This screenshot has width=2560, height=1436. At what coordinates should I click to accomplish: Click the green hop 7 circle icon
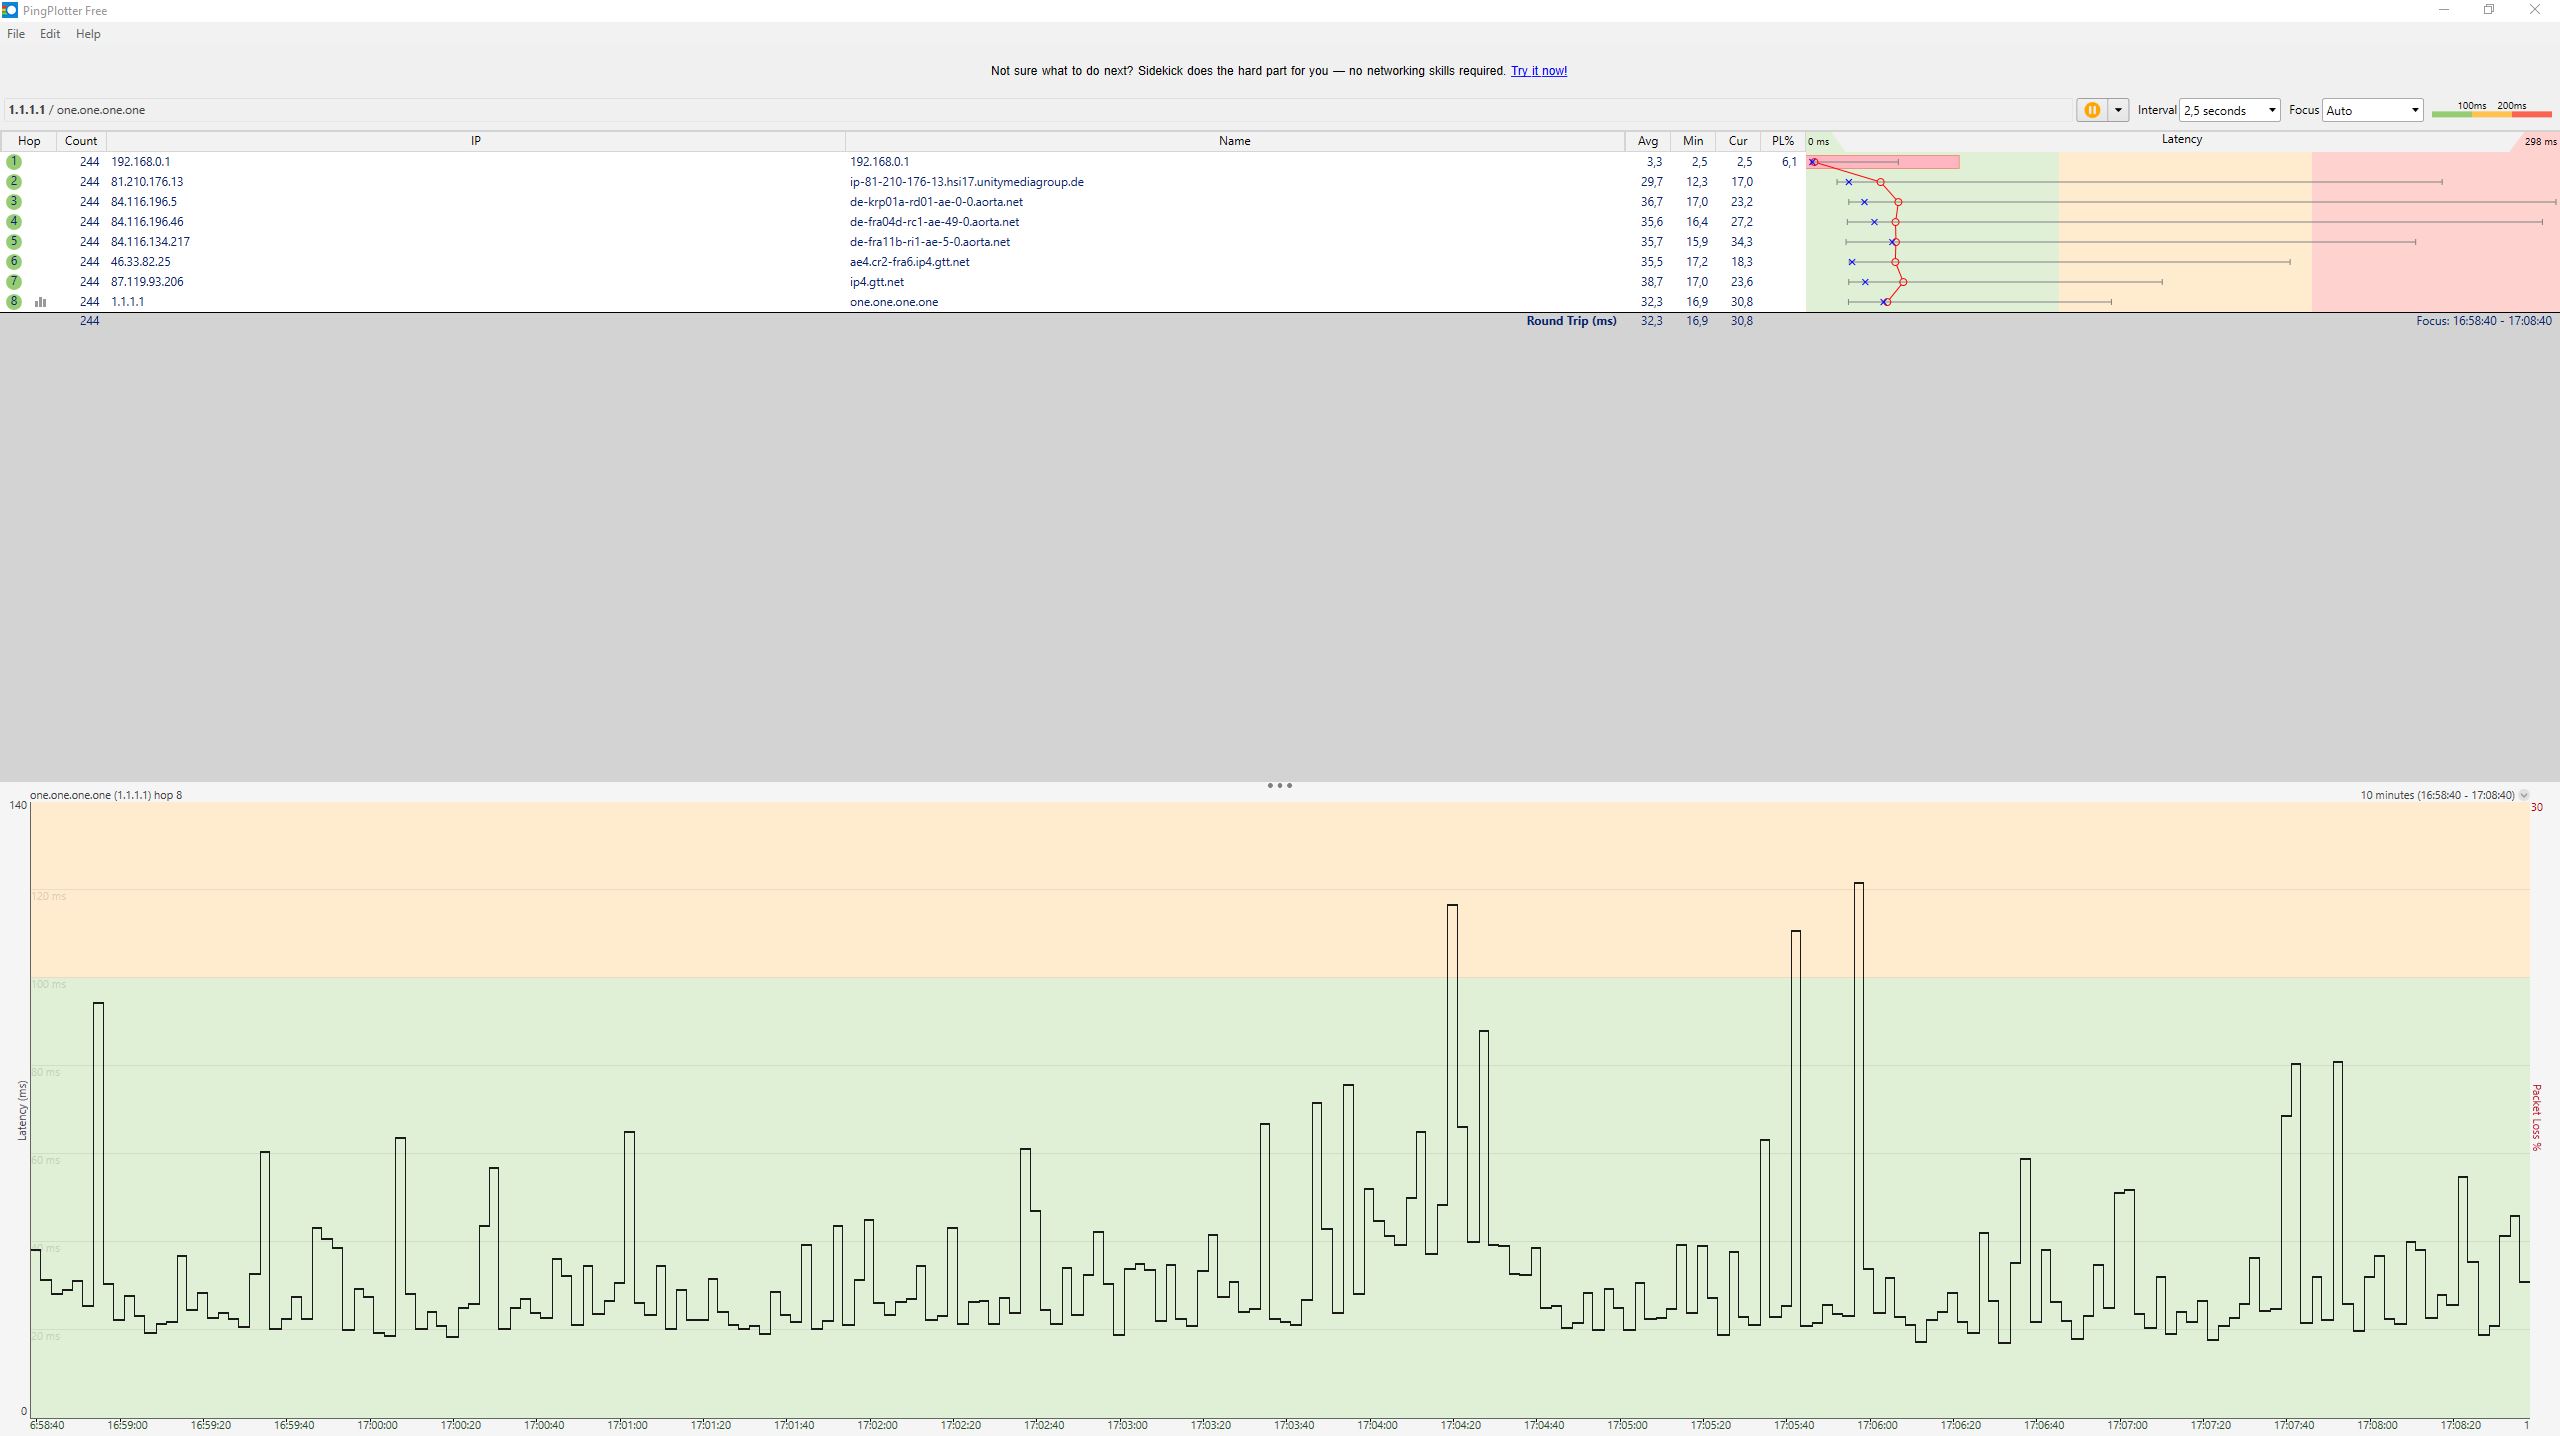pos(14,282)
